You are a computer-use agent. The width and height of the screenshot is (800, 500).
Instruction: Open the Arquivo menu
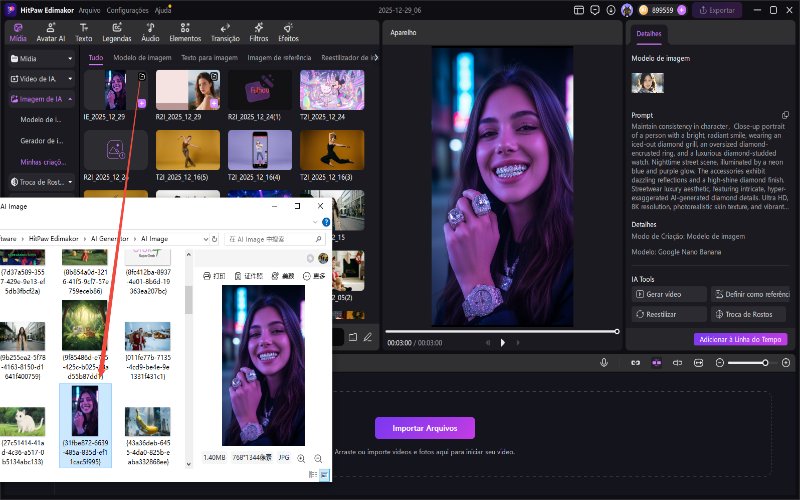pyautogui.click(x=89, y=9)
